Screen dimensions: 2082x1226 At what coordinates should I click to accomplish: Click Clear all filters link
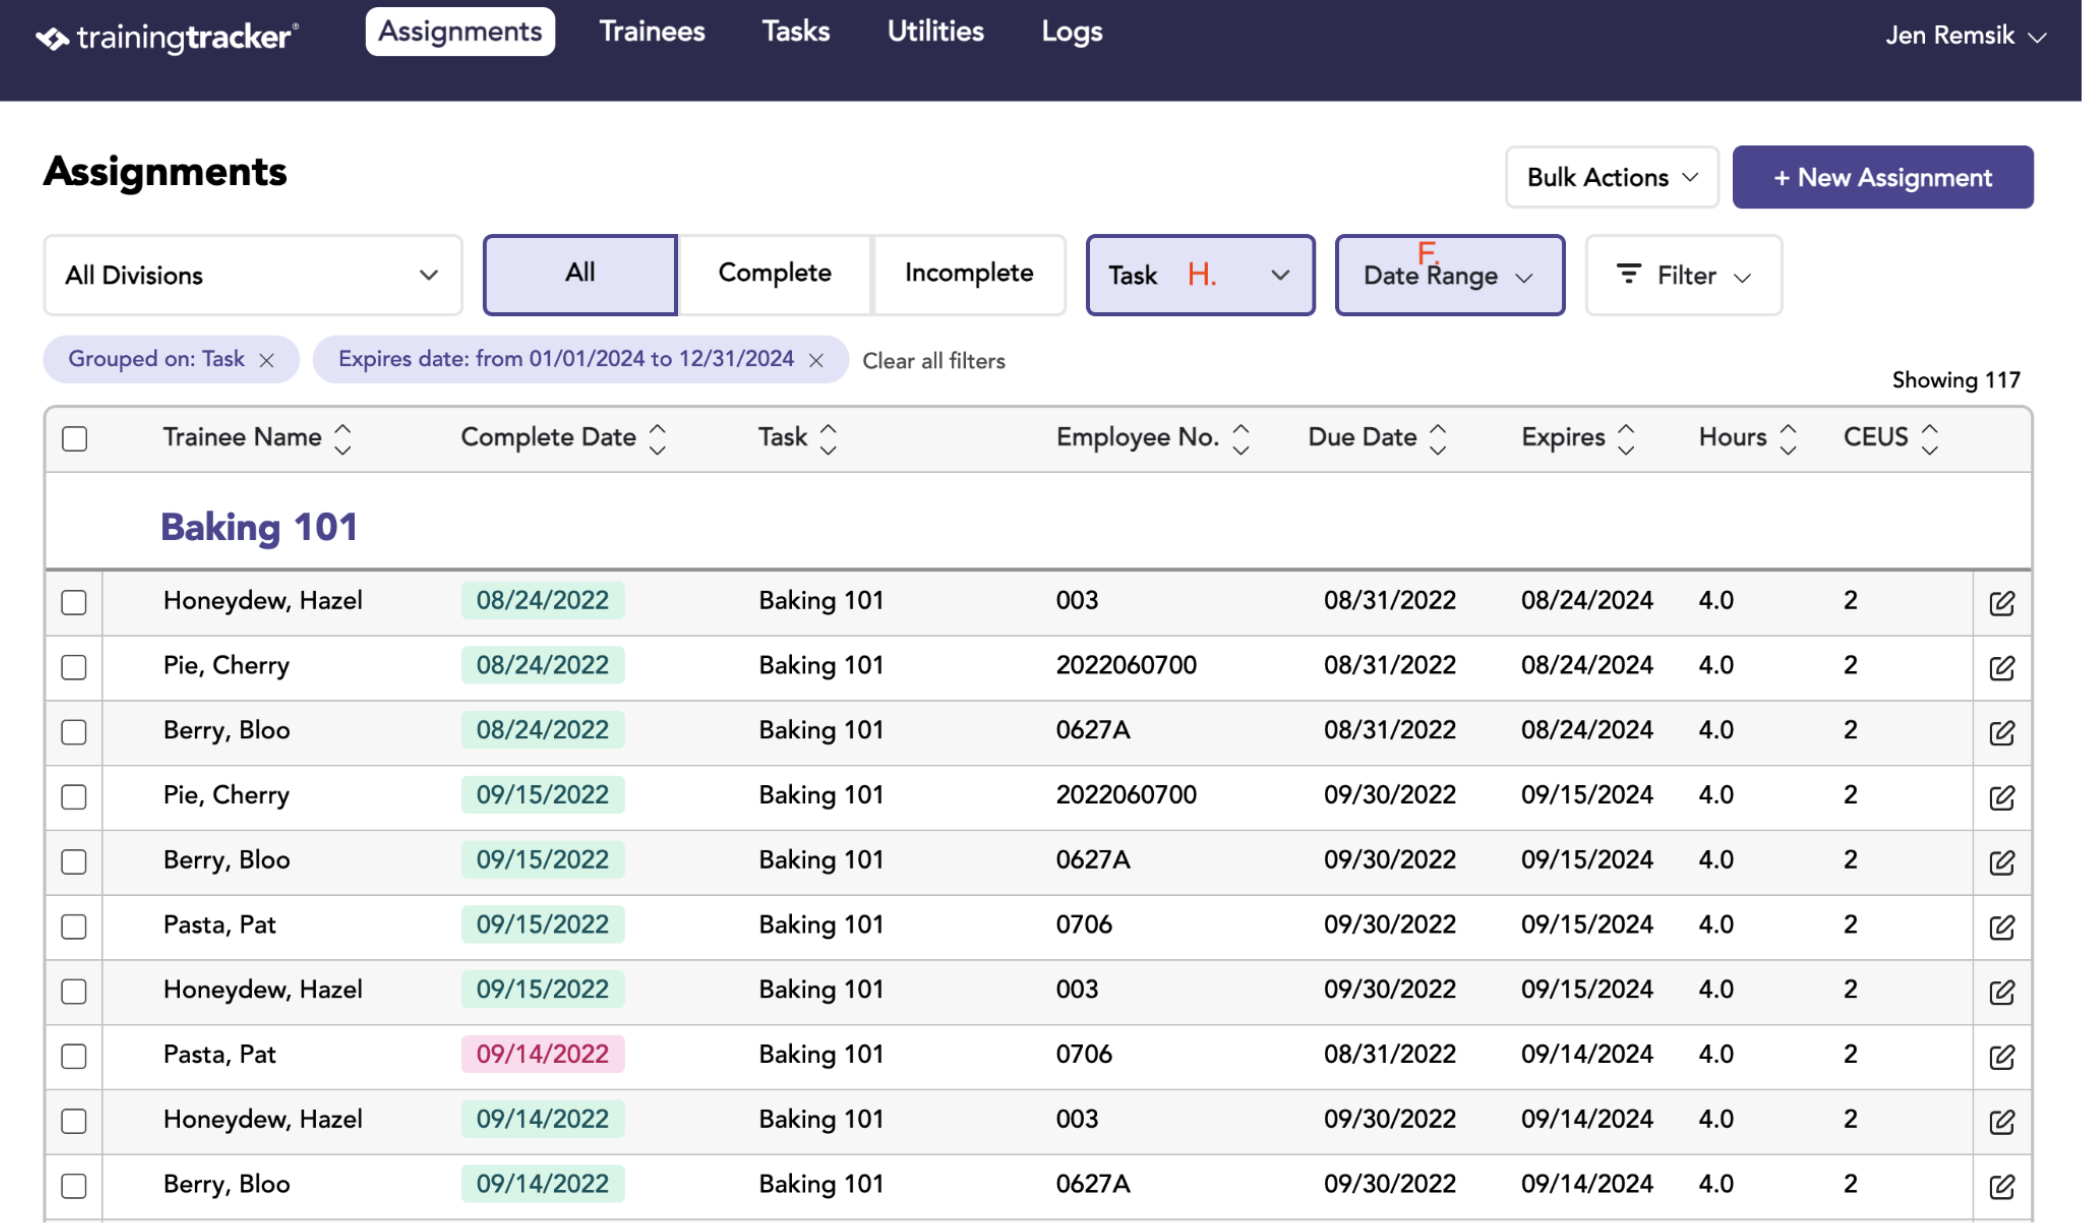[x=934, y=362]
